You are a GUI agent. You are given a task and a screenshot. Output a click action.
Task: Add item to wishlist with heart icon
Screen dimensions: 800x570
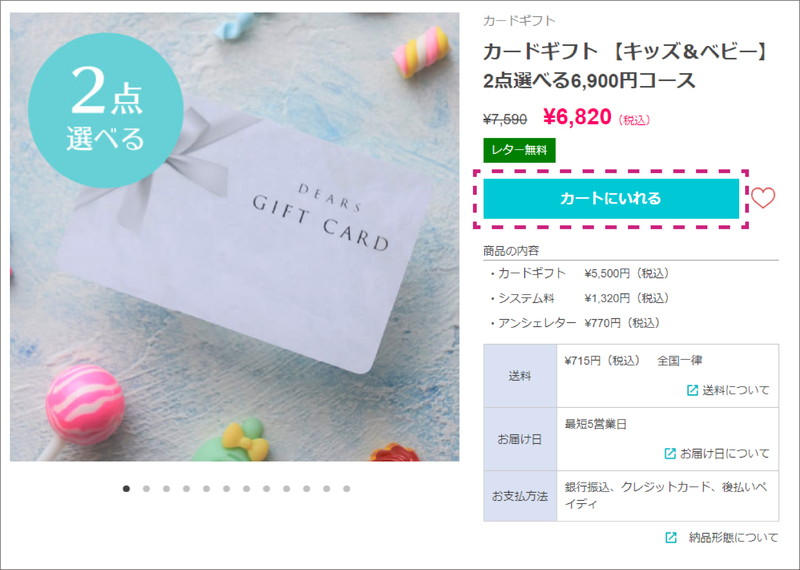point(763,197)
